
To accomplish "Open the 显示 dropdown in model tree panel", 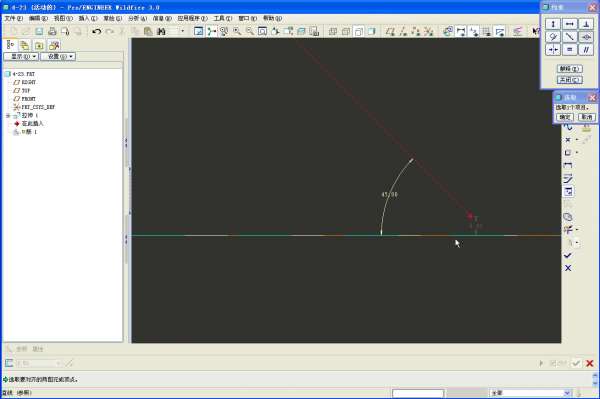I will tap(21, 57).
